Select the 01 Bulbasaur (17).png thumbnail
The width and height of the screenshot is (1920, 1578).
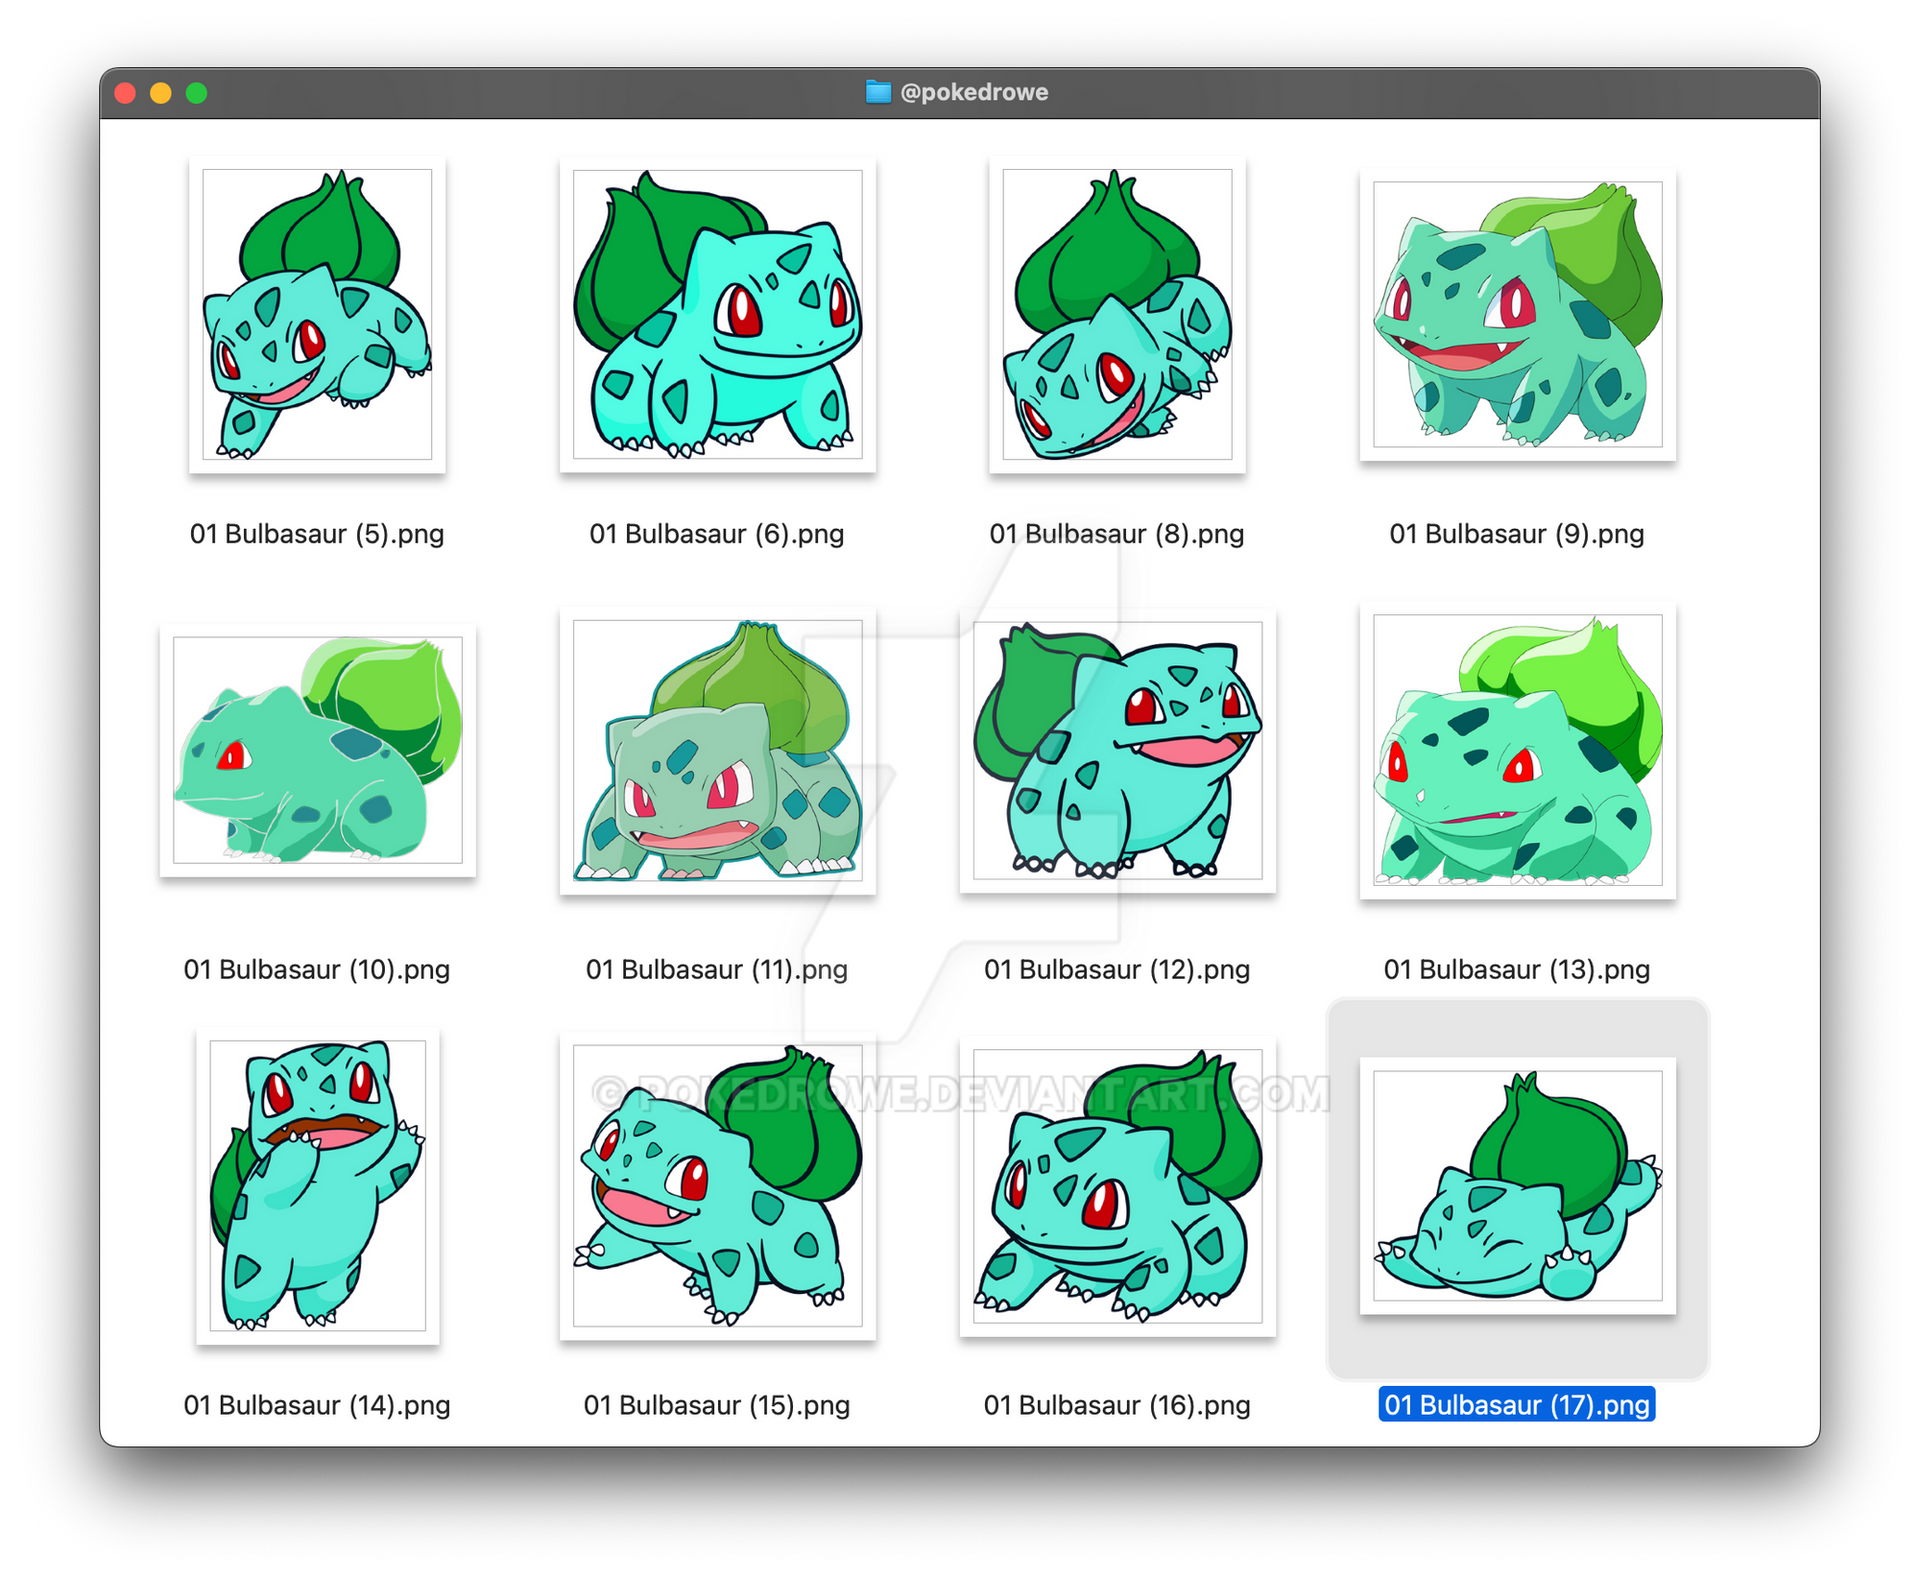(1517, 1186)
